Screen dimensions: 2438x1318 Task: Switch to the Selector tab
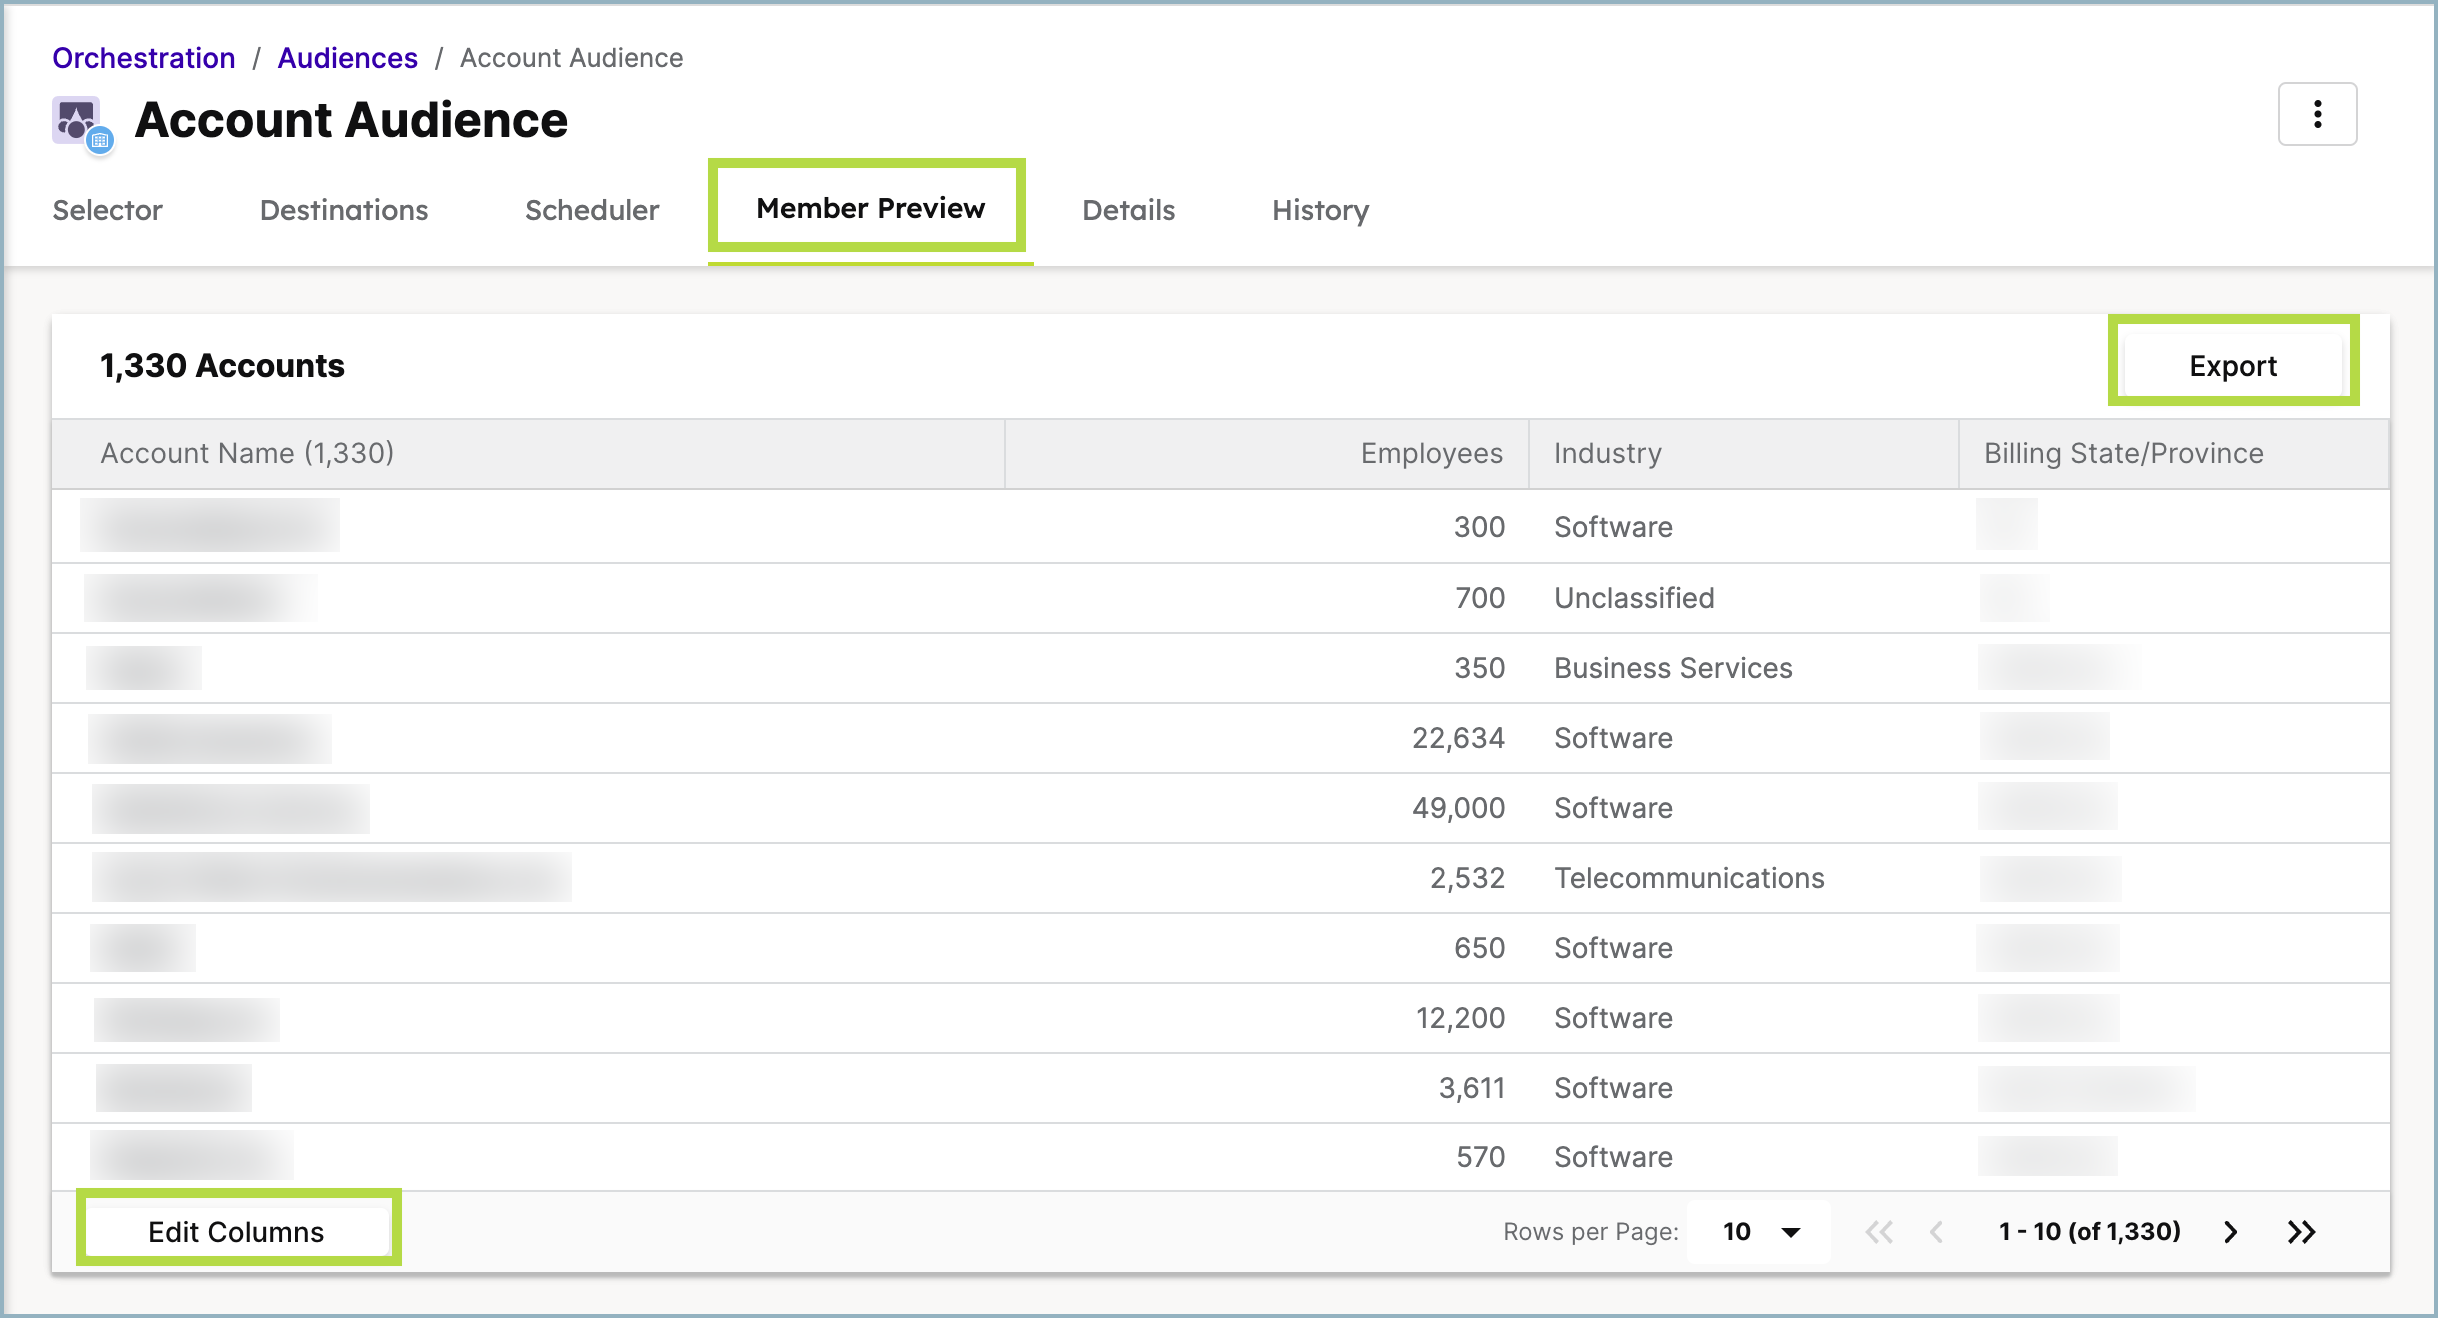[107, 210]
